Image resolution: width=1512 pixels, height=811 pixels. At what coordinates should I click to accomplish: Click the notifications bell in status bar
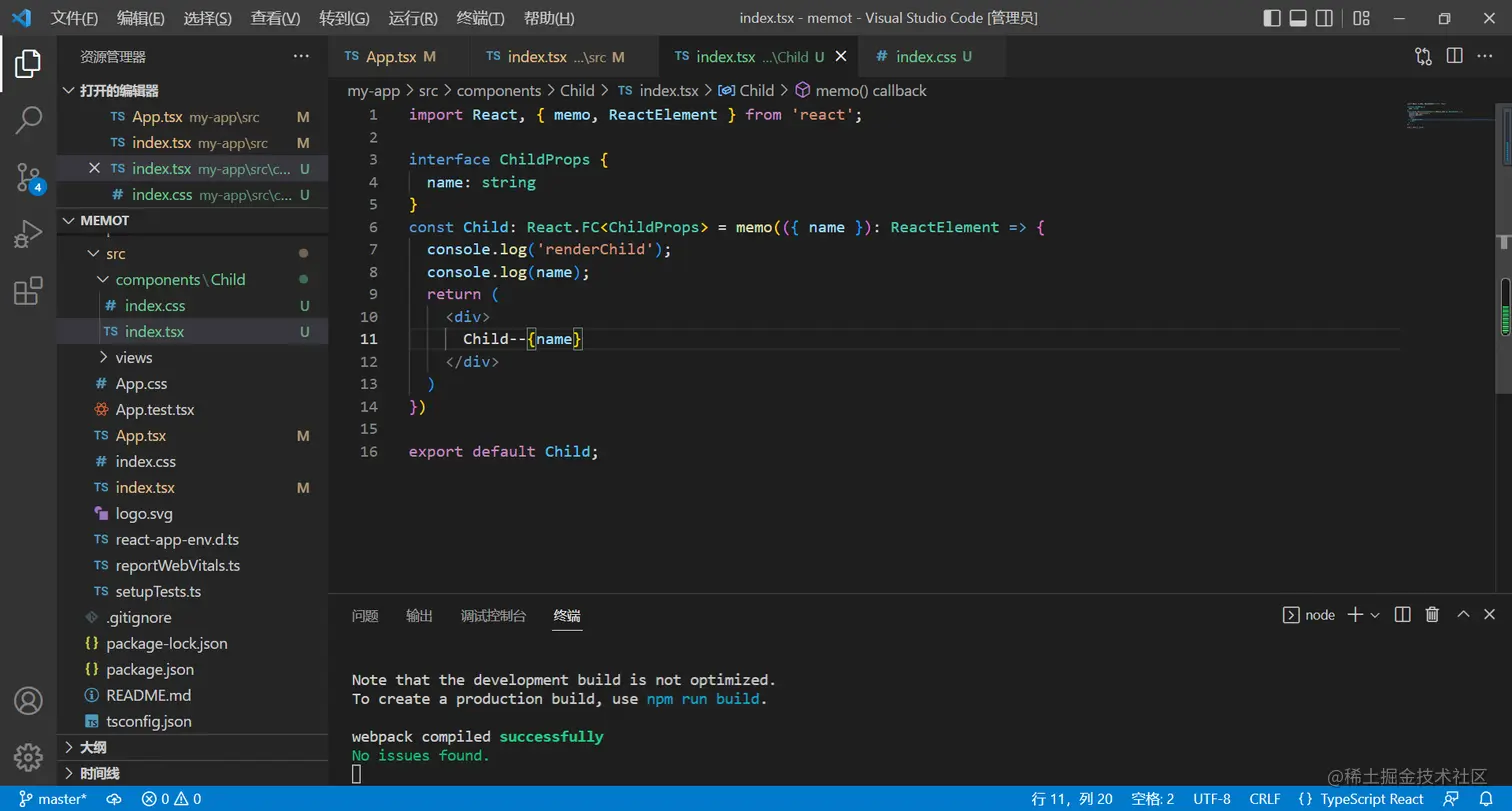[1487, 799]
